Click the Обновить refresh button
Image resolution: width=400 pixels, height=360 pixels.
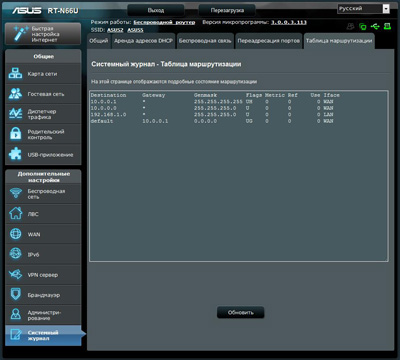[x=241, y=313]
